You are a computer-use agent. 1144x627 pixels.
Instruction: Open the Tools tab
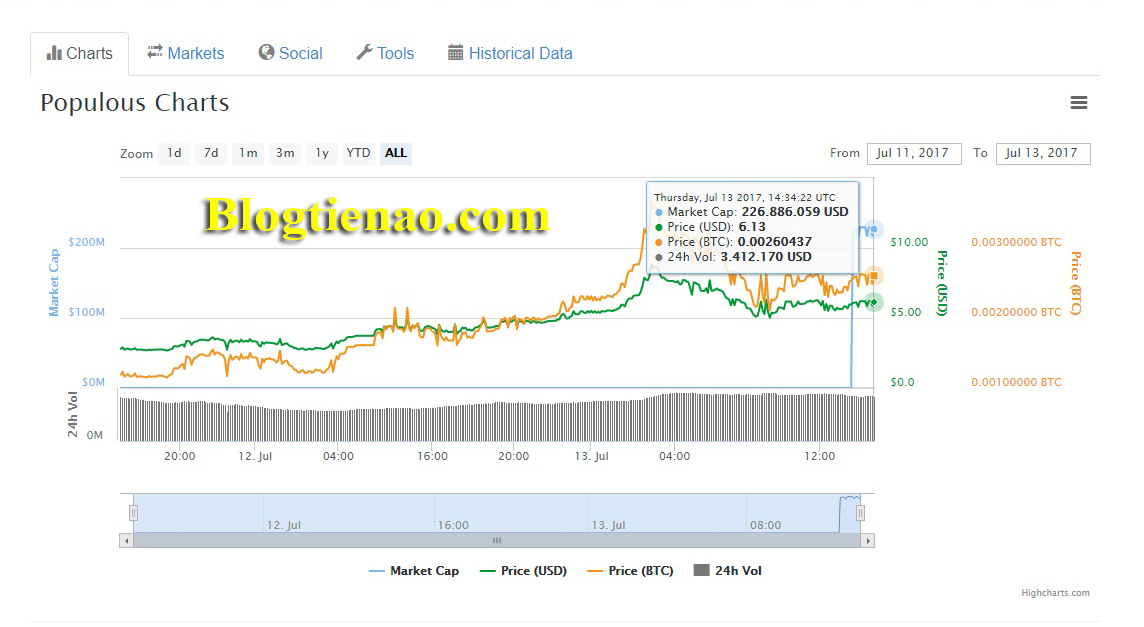click(385, 53)
